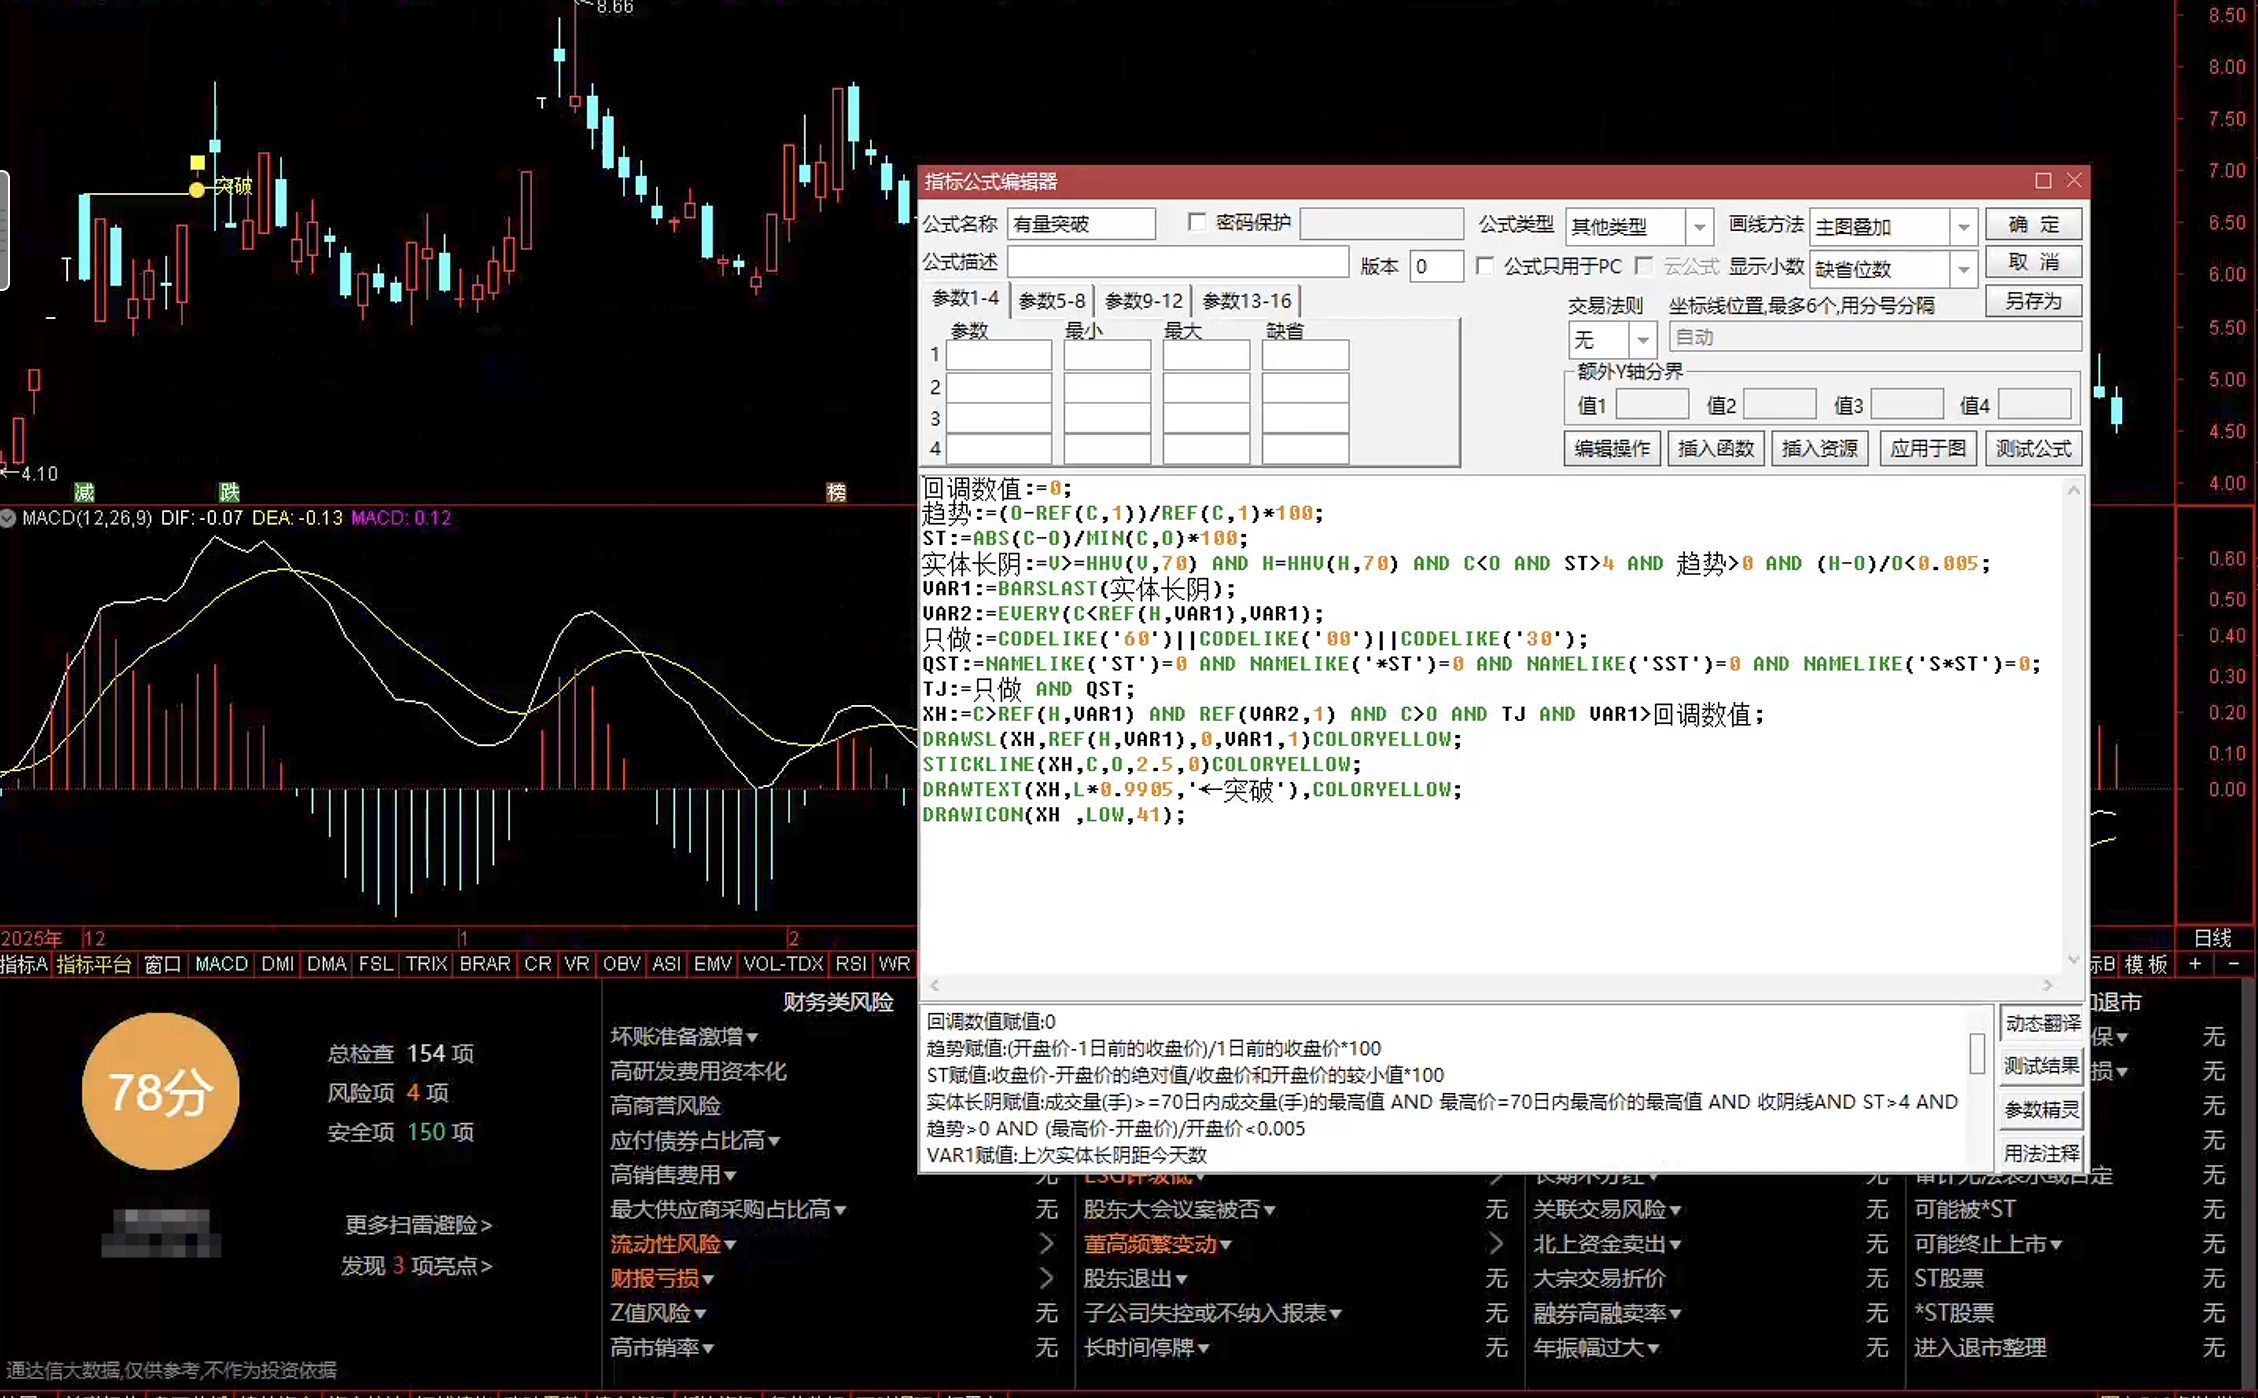Open the 画线方法 dropdown
The width and height of the screenshot is (2258, 1398).
click(x=1964, y=227)
